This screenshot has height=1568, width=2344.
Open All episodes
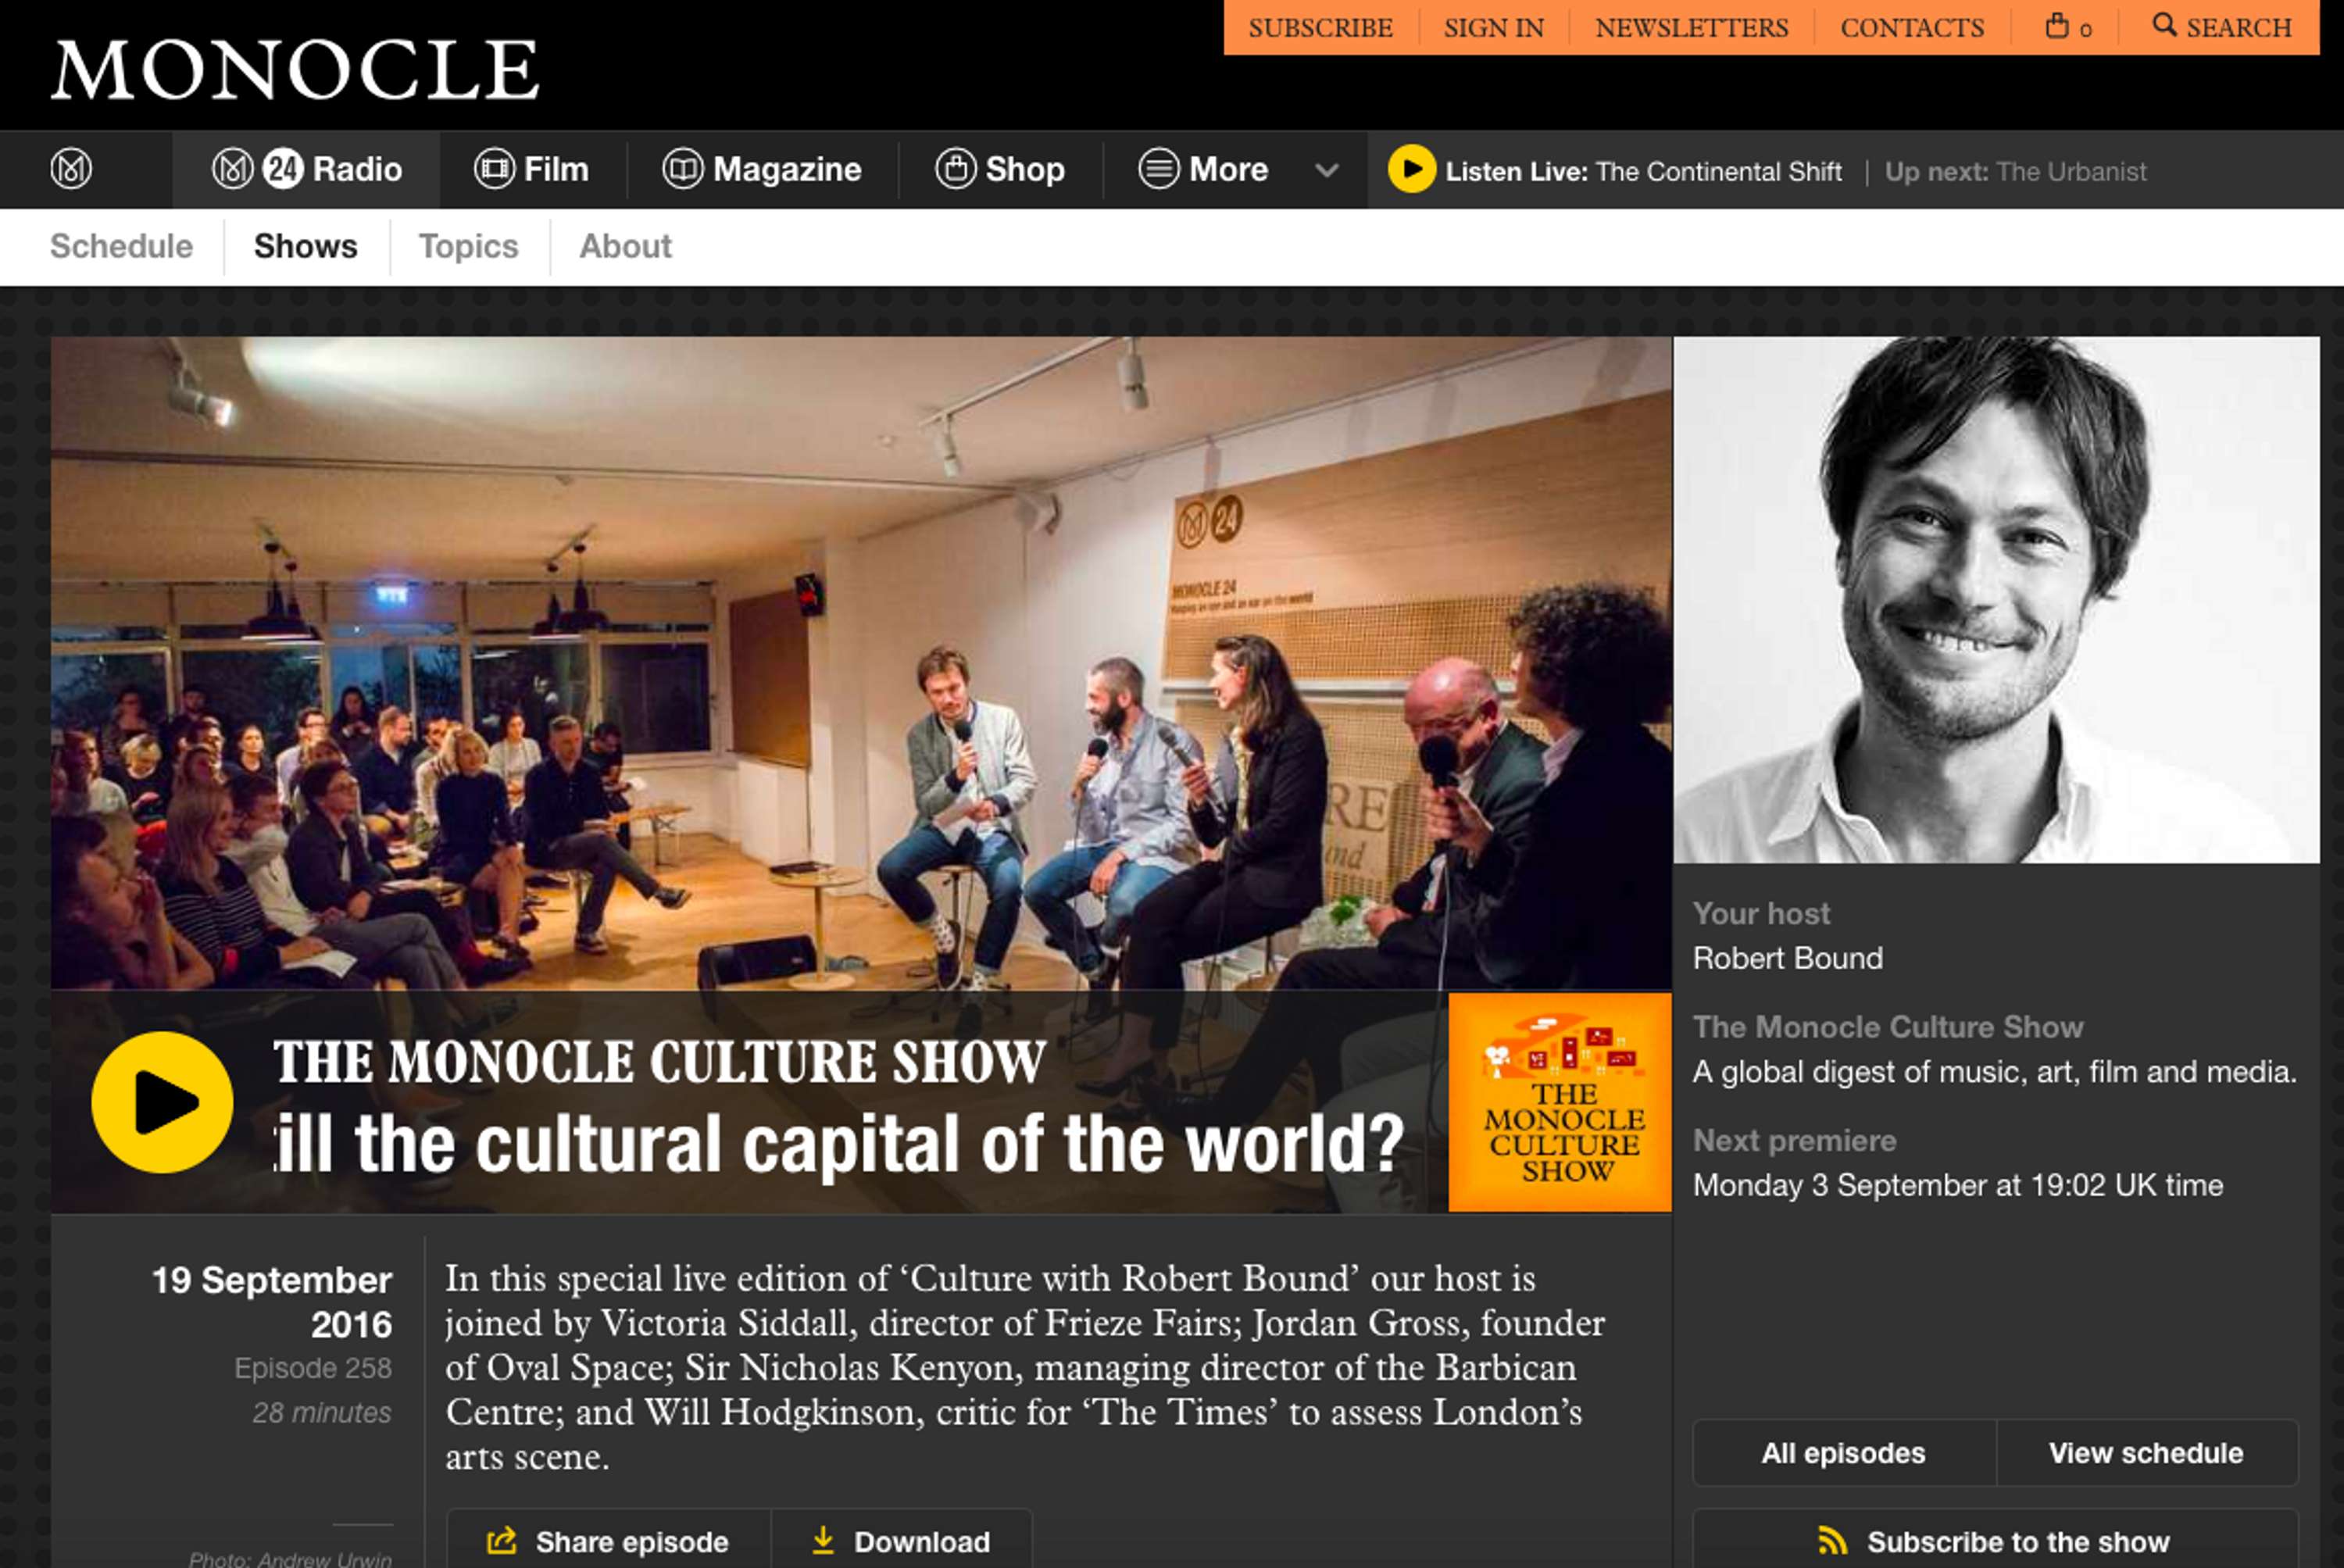(x=1843, y=1453)
